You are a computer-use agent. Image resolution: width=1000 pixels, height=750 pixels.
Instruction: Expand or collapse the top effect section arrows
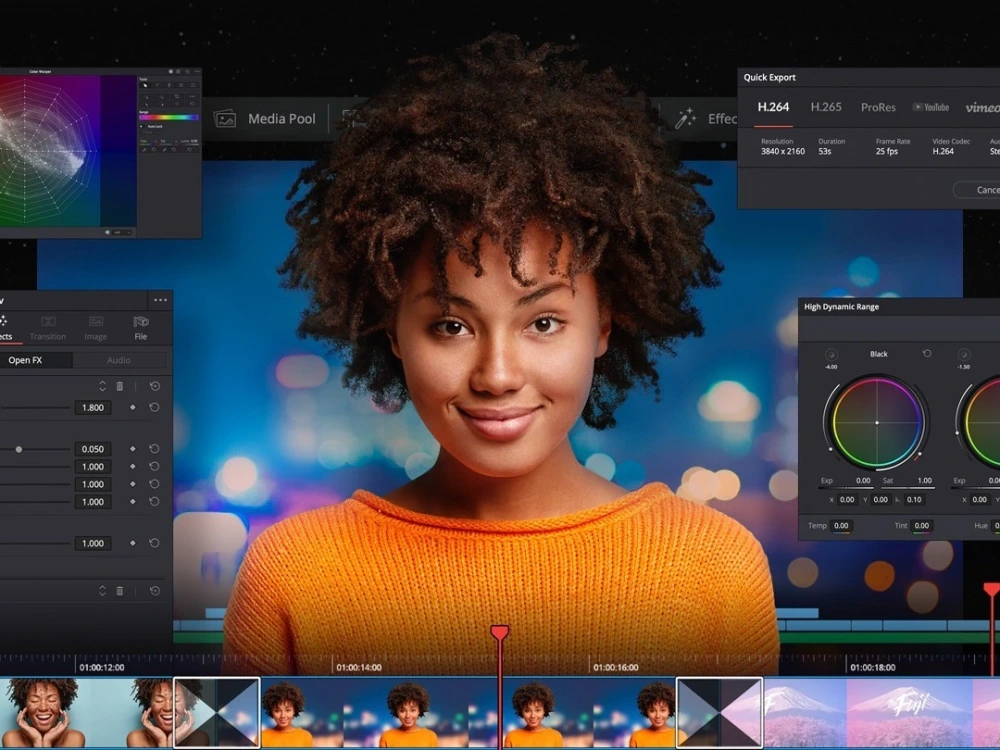[102, 386]
